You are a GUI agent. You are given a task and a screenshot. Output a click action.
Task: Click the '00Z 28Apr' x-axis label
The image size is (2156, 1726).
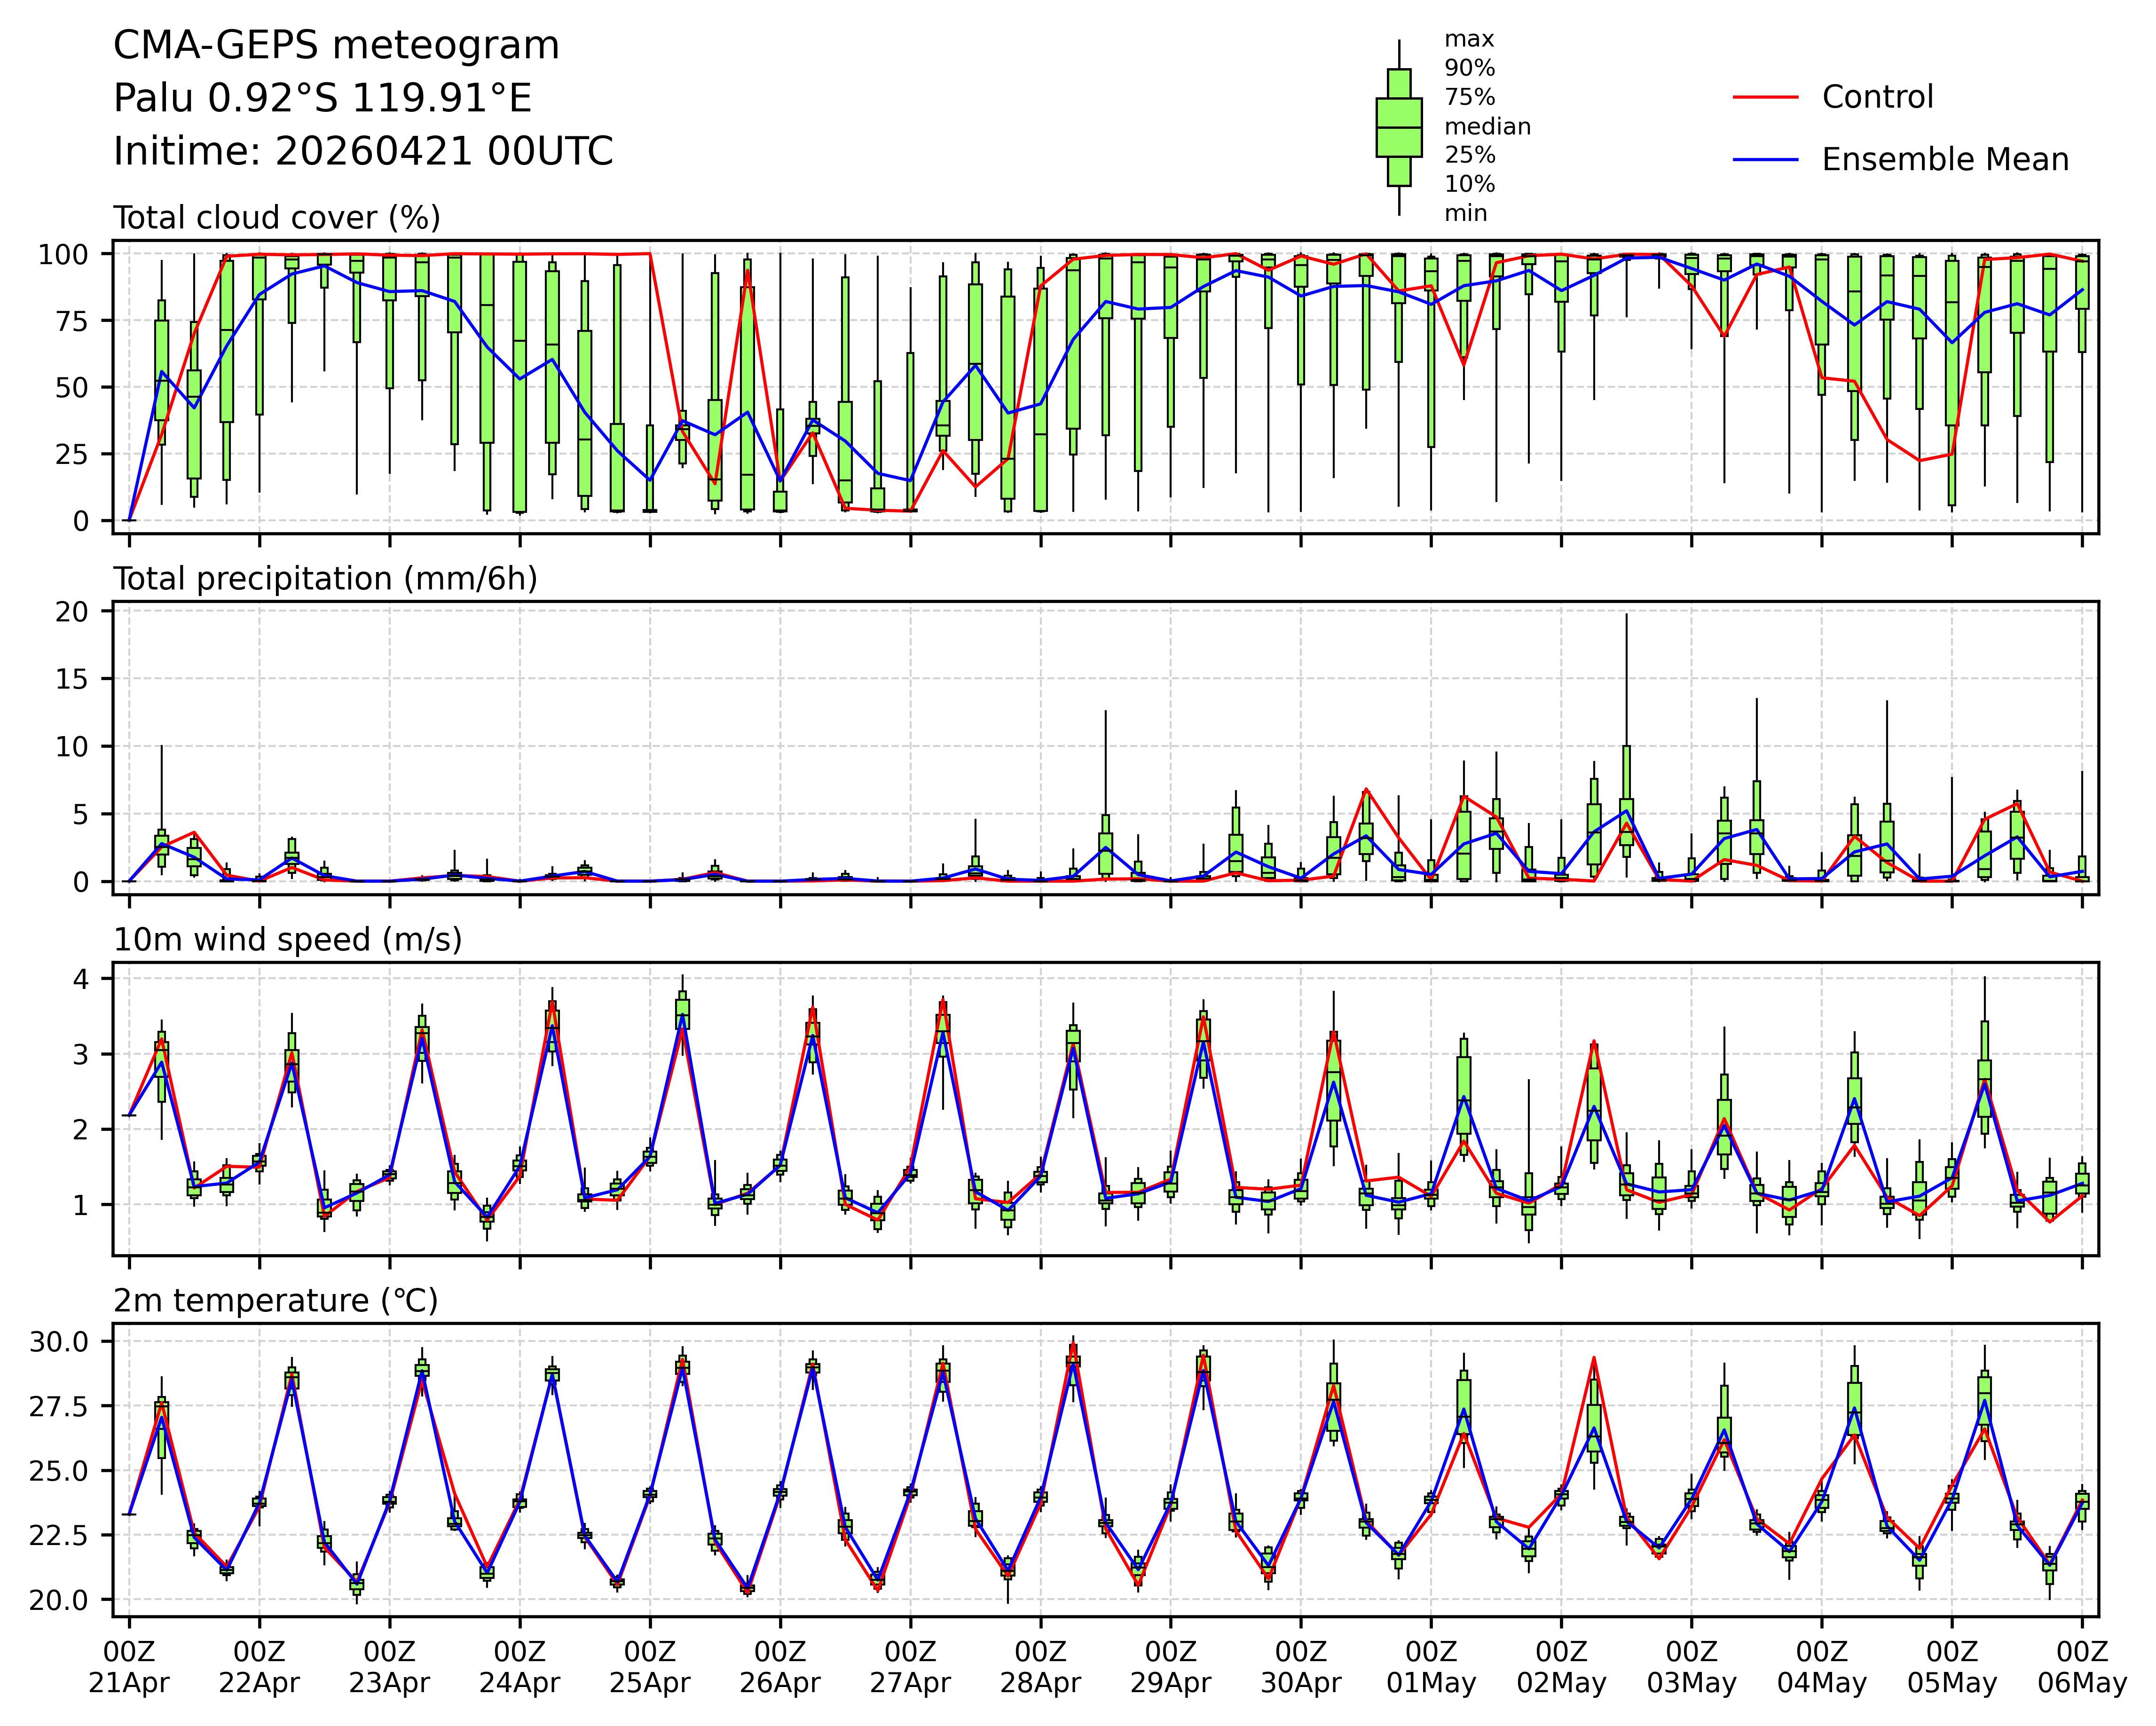pos(1040,1666)
